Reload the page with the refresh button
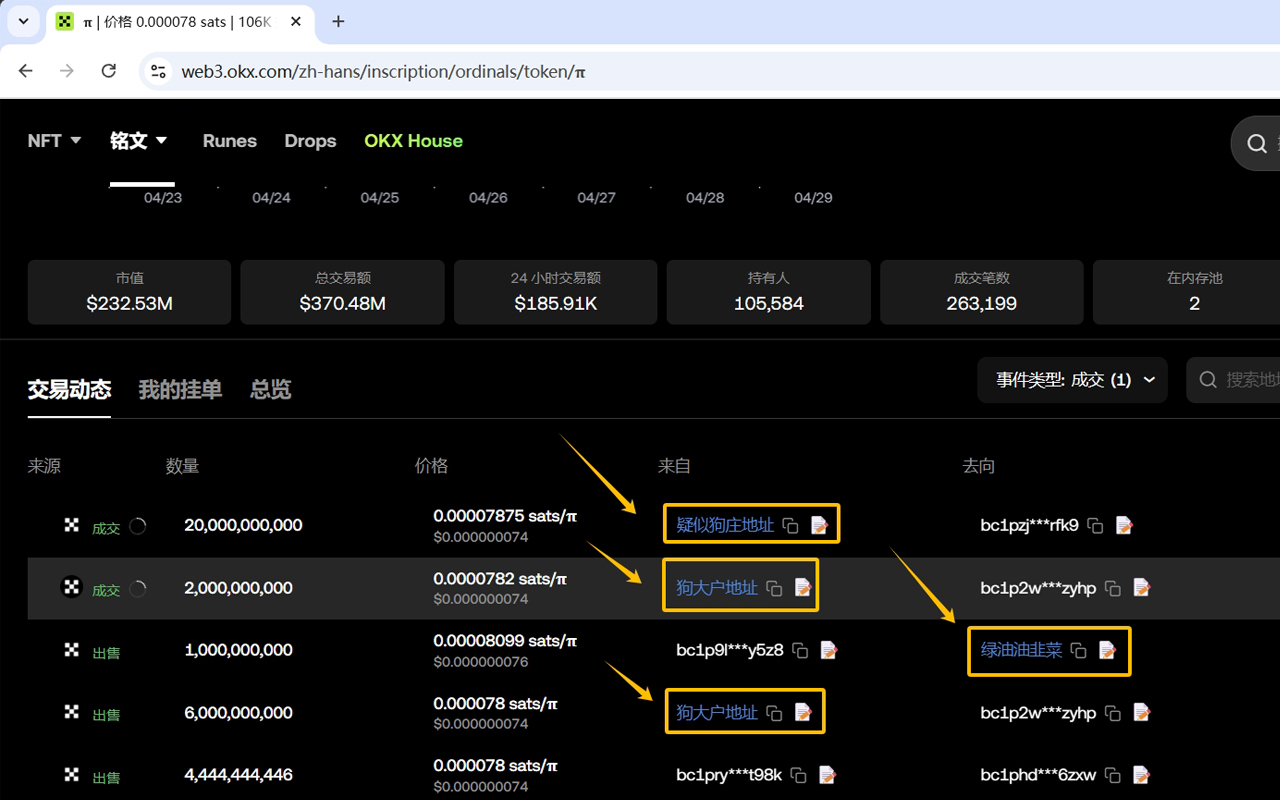 point(109,71)
